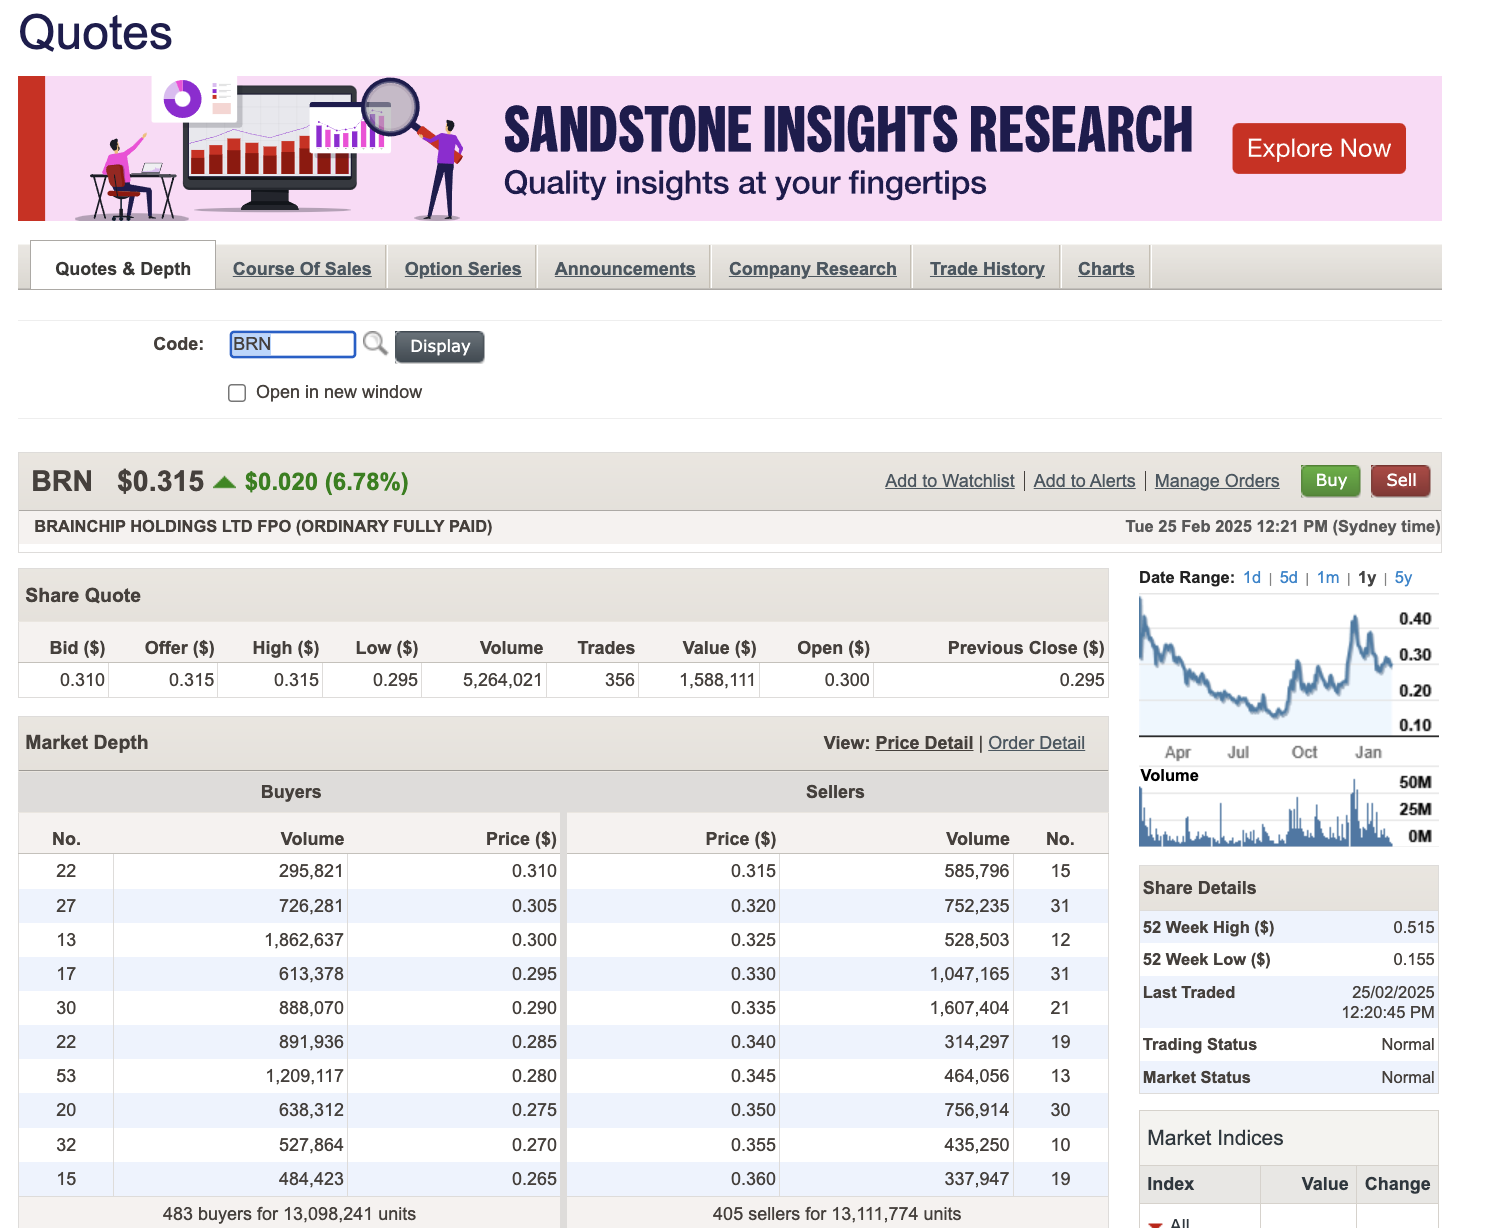Click the Last Traded date 25/02/2025

pyautogui.click(x=1393, y=992)
